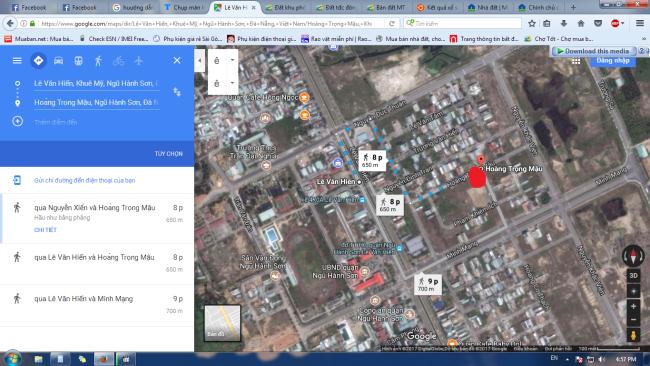This screenshot has width=650, height=366.
Task: Open TÙY CHỌN route options
Action: point(169,154)
